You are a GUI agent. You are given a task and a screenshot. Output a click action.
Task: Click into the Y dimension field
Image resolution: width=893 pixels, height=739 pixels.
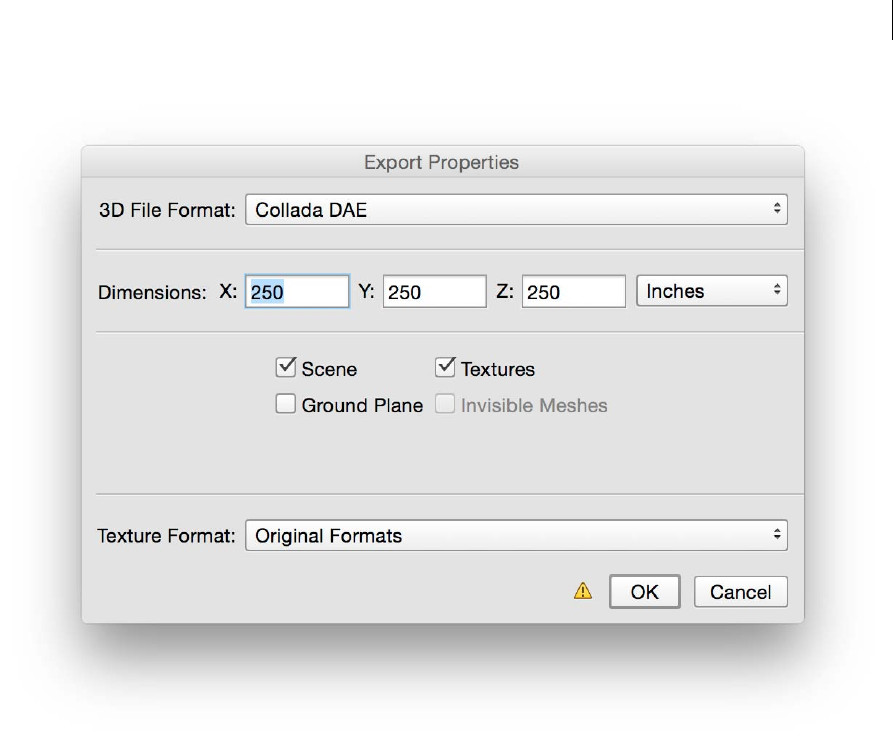point(434,292)
